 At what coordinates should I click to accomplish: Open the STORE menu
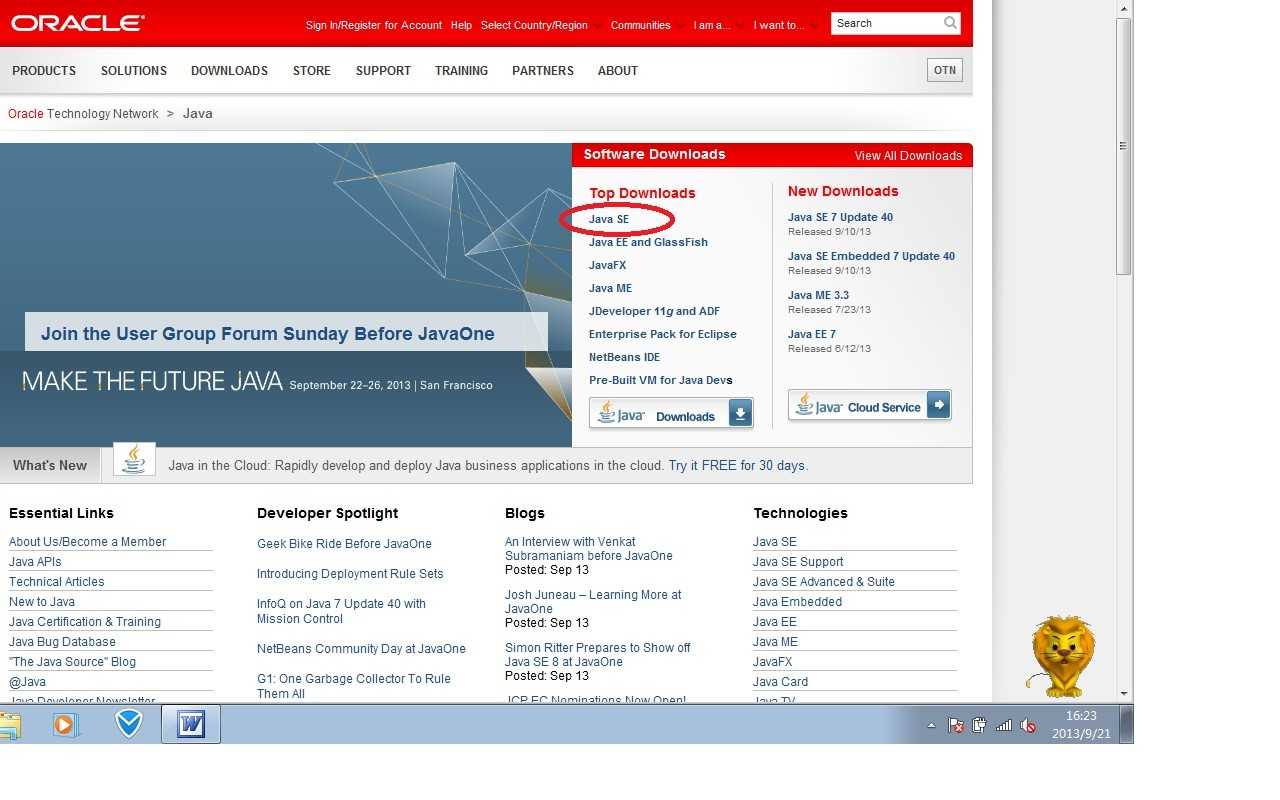click(x=312, y=71)
